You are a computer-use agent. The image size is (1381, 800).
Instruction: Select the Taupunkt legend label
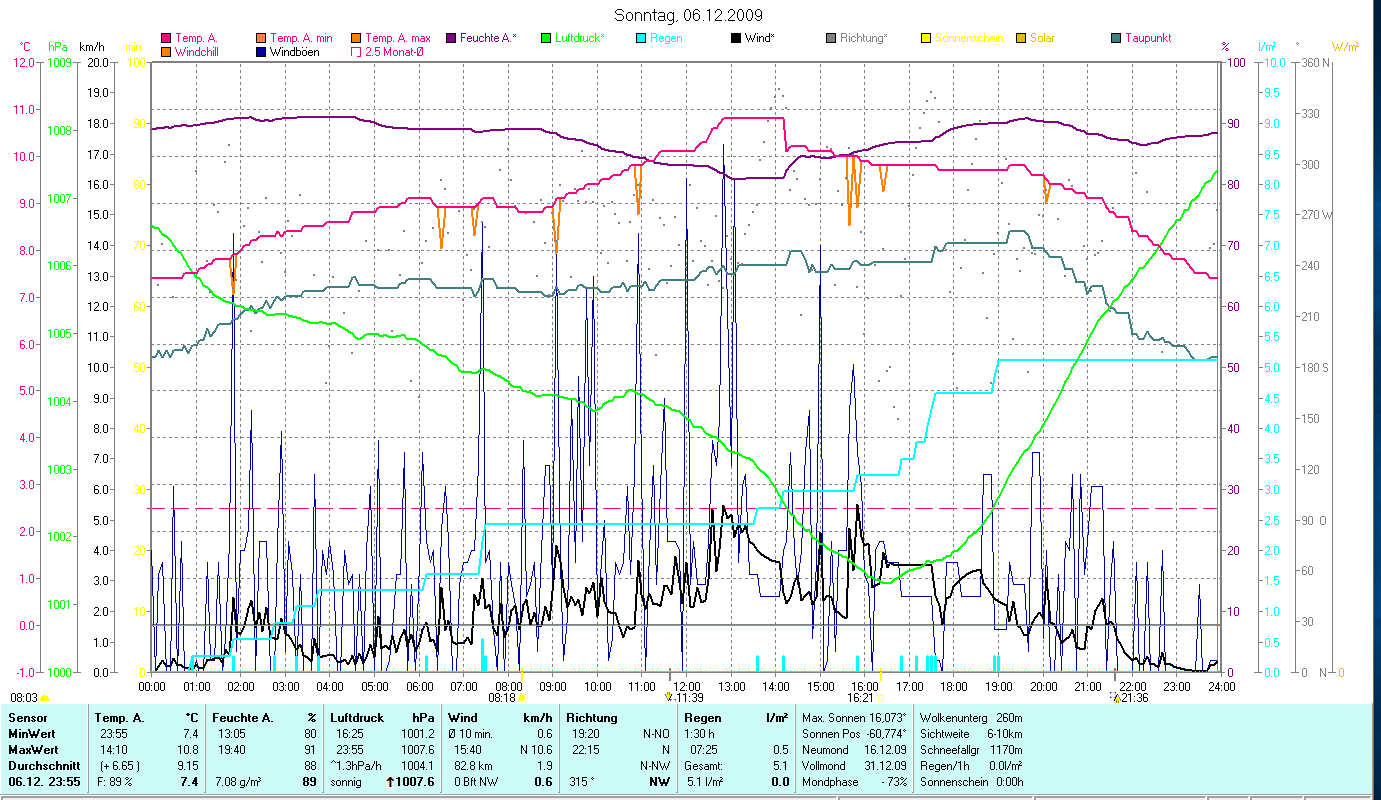point(1148,38)
